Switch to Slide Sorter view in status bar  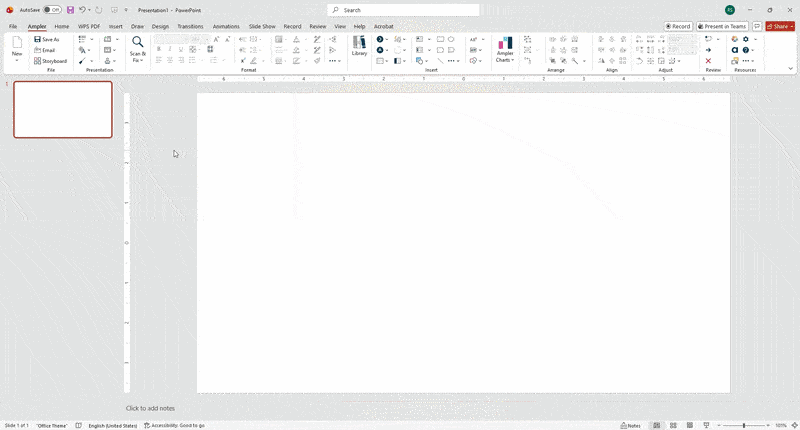click(x=673, y=425)
